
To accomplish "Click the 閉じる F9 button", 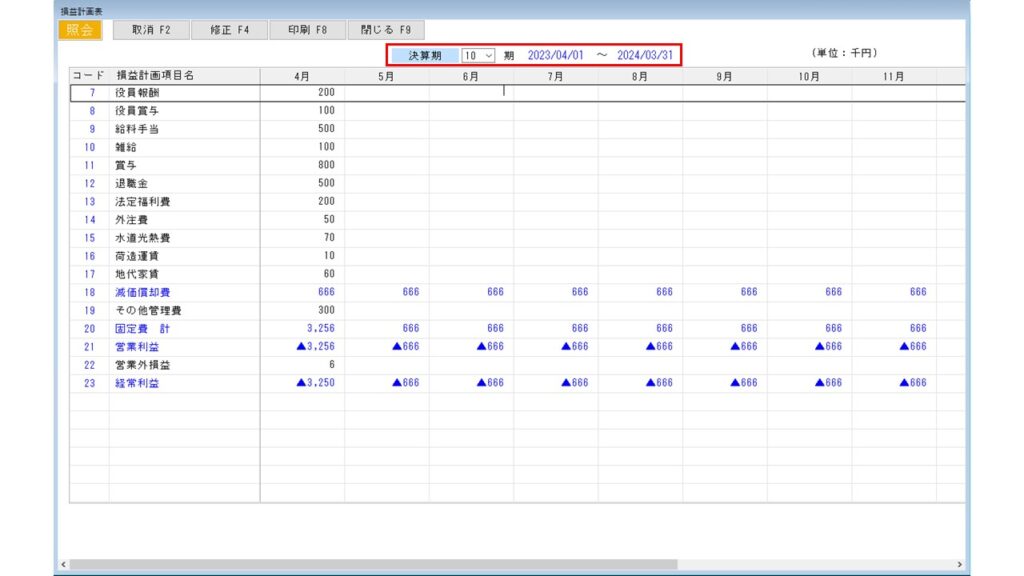I will (386, 30).
